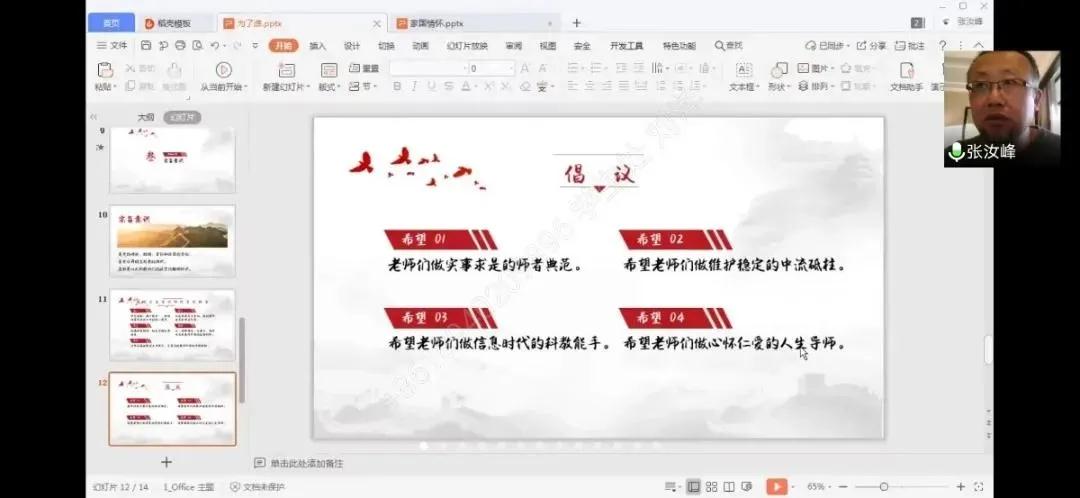Insert a text box (文本框)
The width and height of the screenshot is (1080, 498).
pos(743,70)
